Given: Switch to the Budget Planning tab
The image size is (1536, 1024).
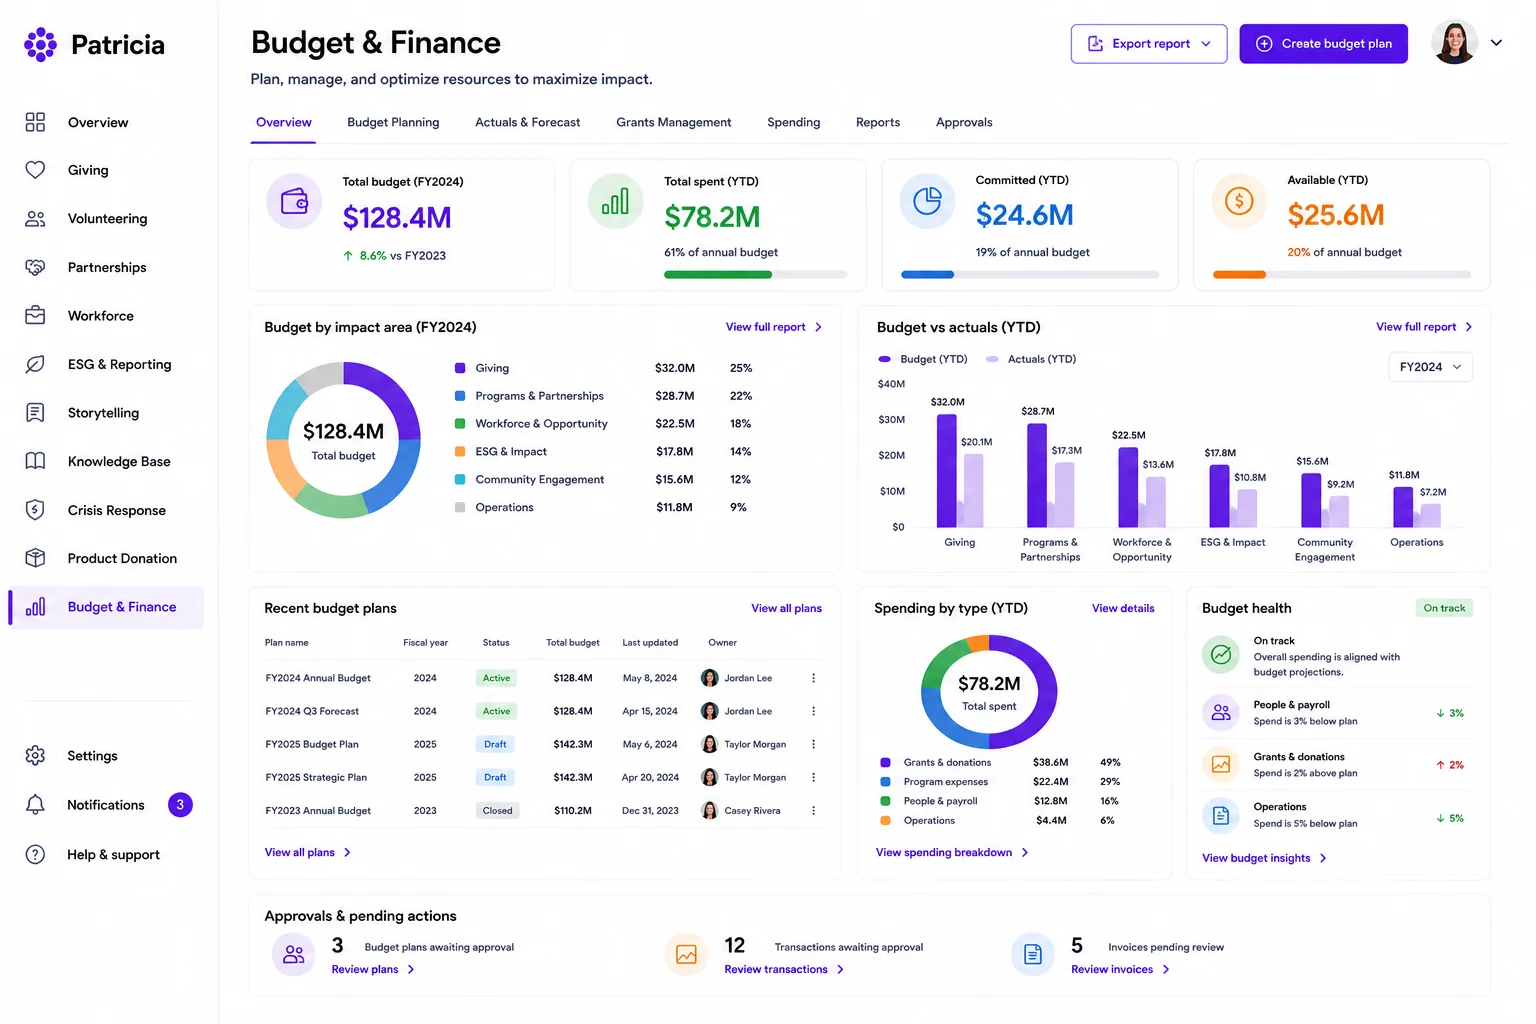Looking at the screenshot, I should [x=393, y=122].
